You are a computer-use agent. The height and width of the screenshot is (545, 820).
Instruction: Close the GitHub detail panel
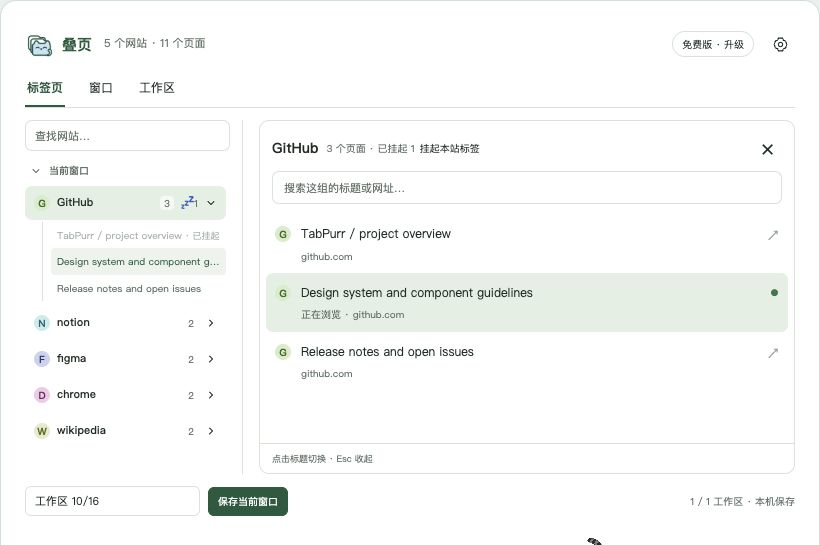point(767,150)
